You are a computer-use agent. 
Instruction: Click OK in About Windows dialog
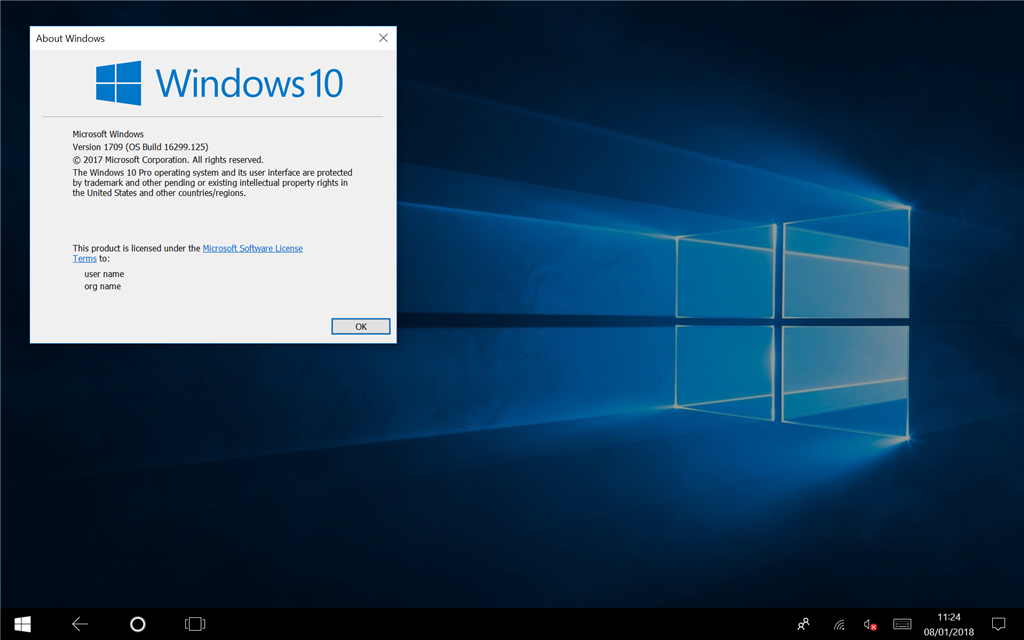(360, 327)
